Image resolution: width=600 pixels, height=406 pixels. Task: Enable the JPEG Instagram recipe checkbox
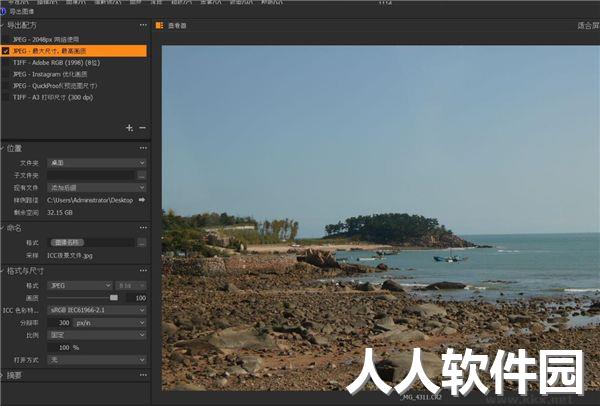(5, 74)
